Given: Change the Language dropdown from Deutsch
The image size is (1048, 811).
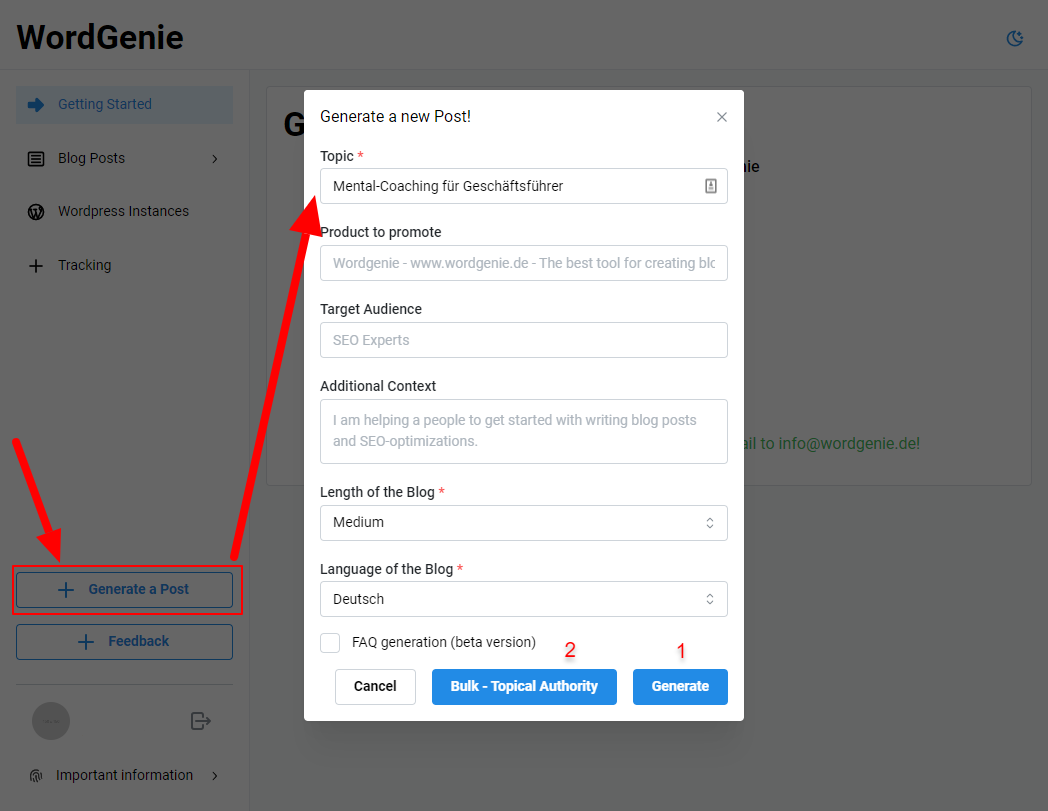Looking at the screenshot, I should tap(523, 599).
